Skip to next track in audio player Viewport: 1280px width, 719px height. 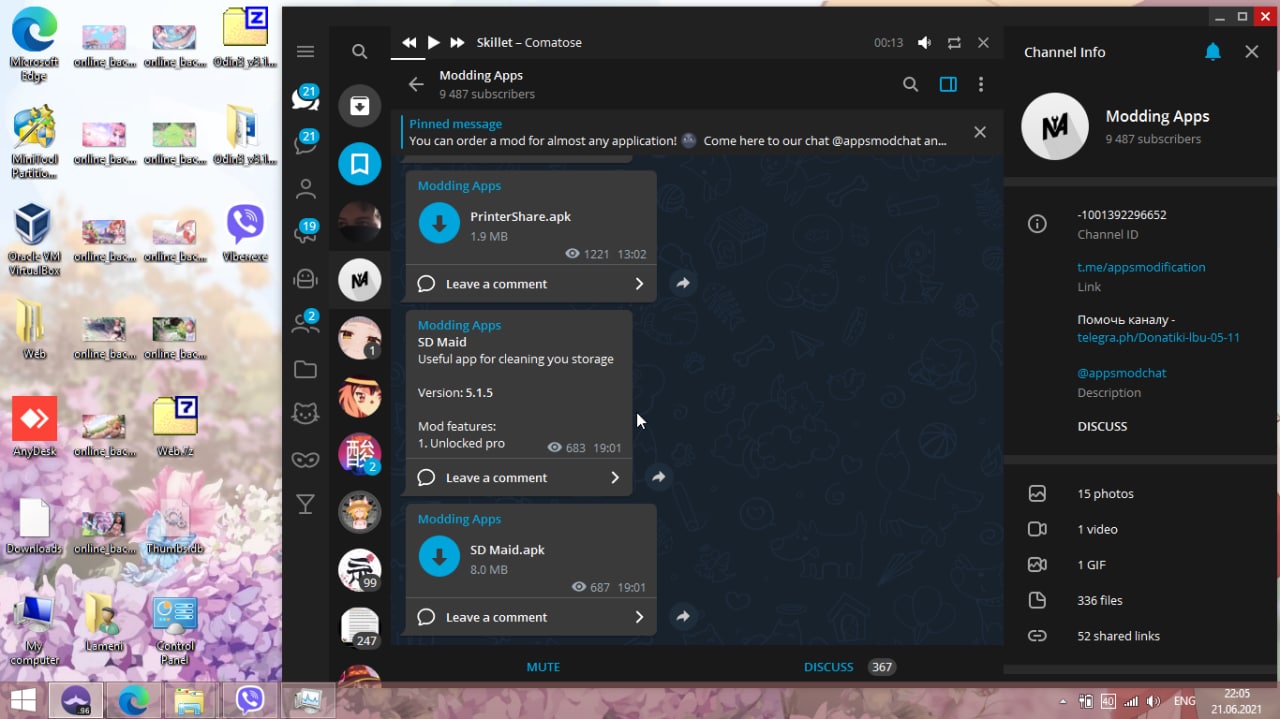click(x=457, y=42)
